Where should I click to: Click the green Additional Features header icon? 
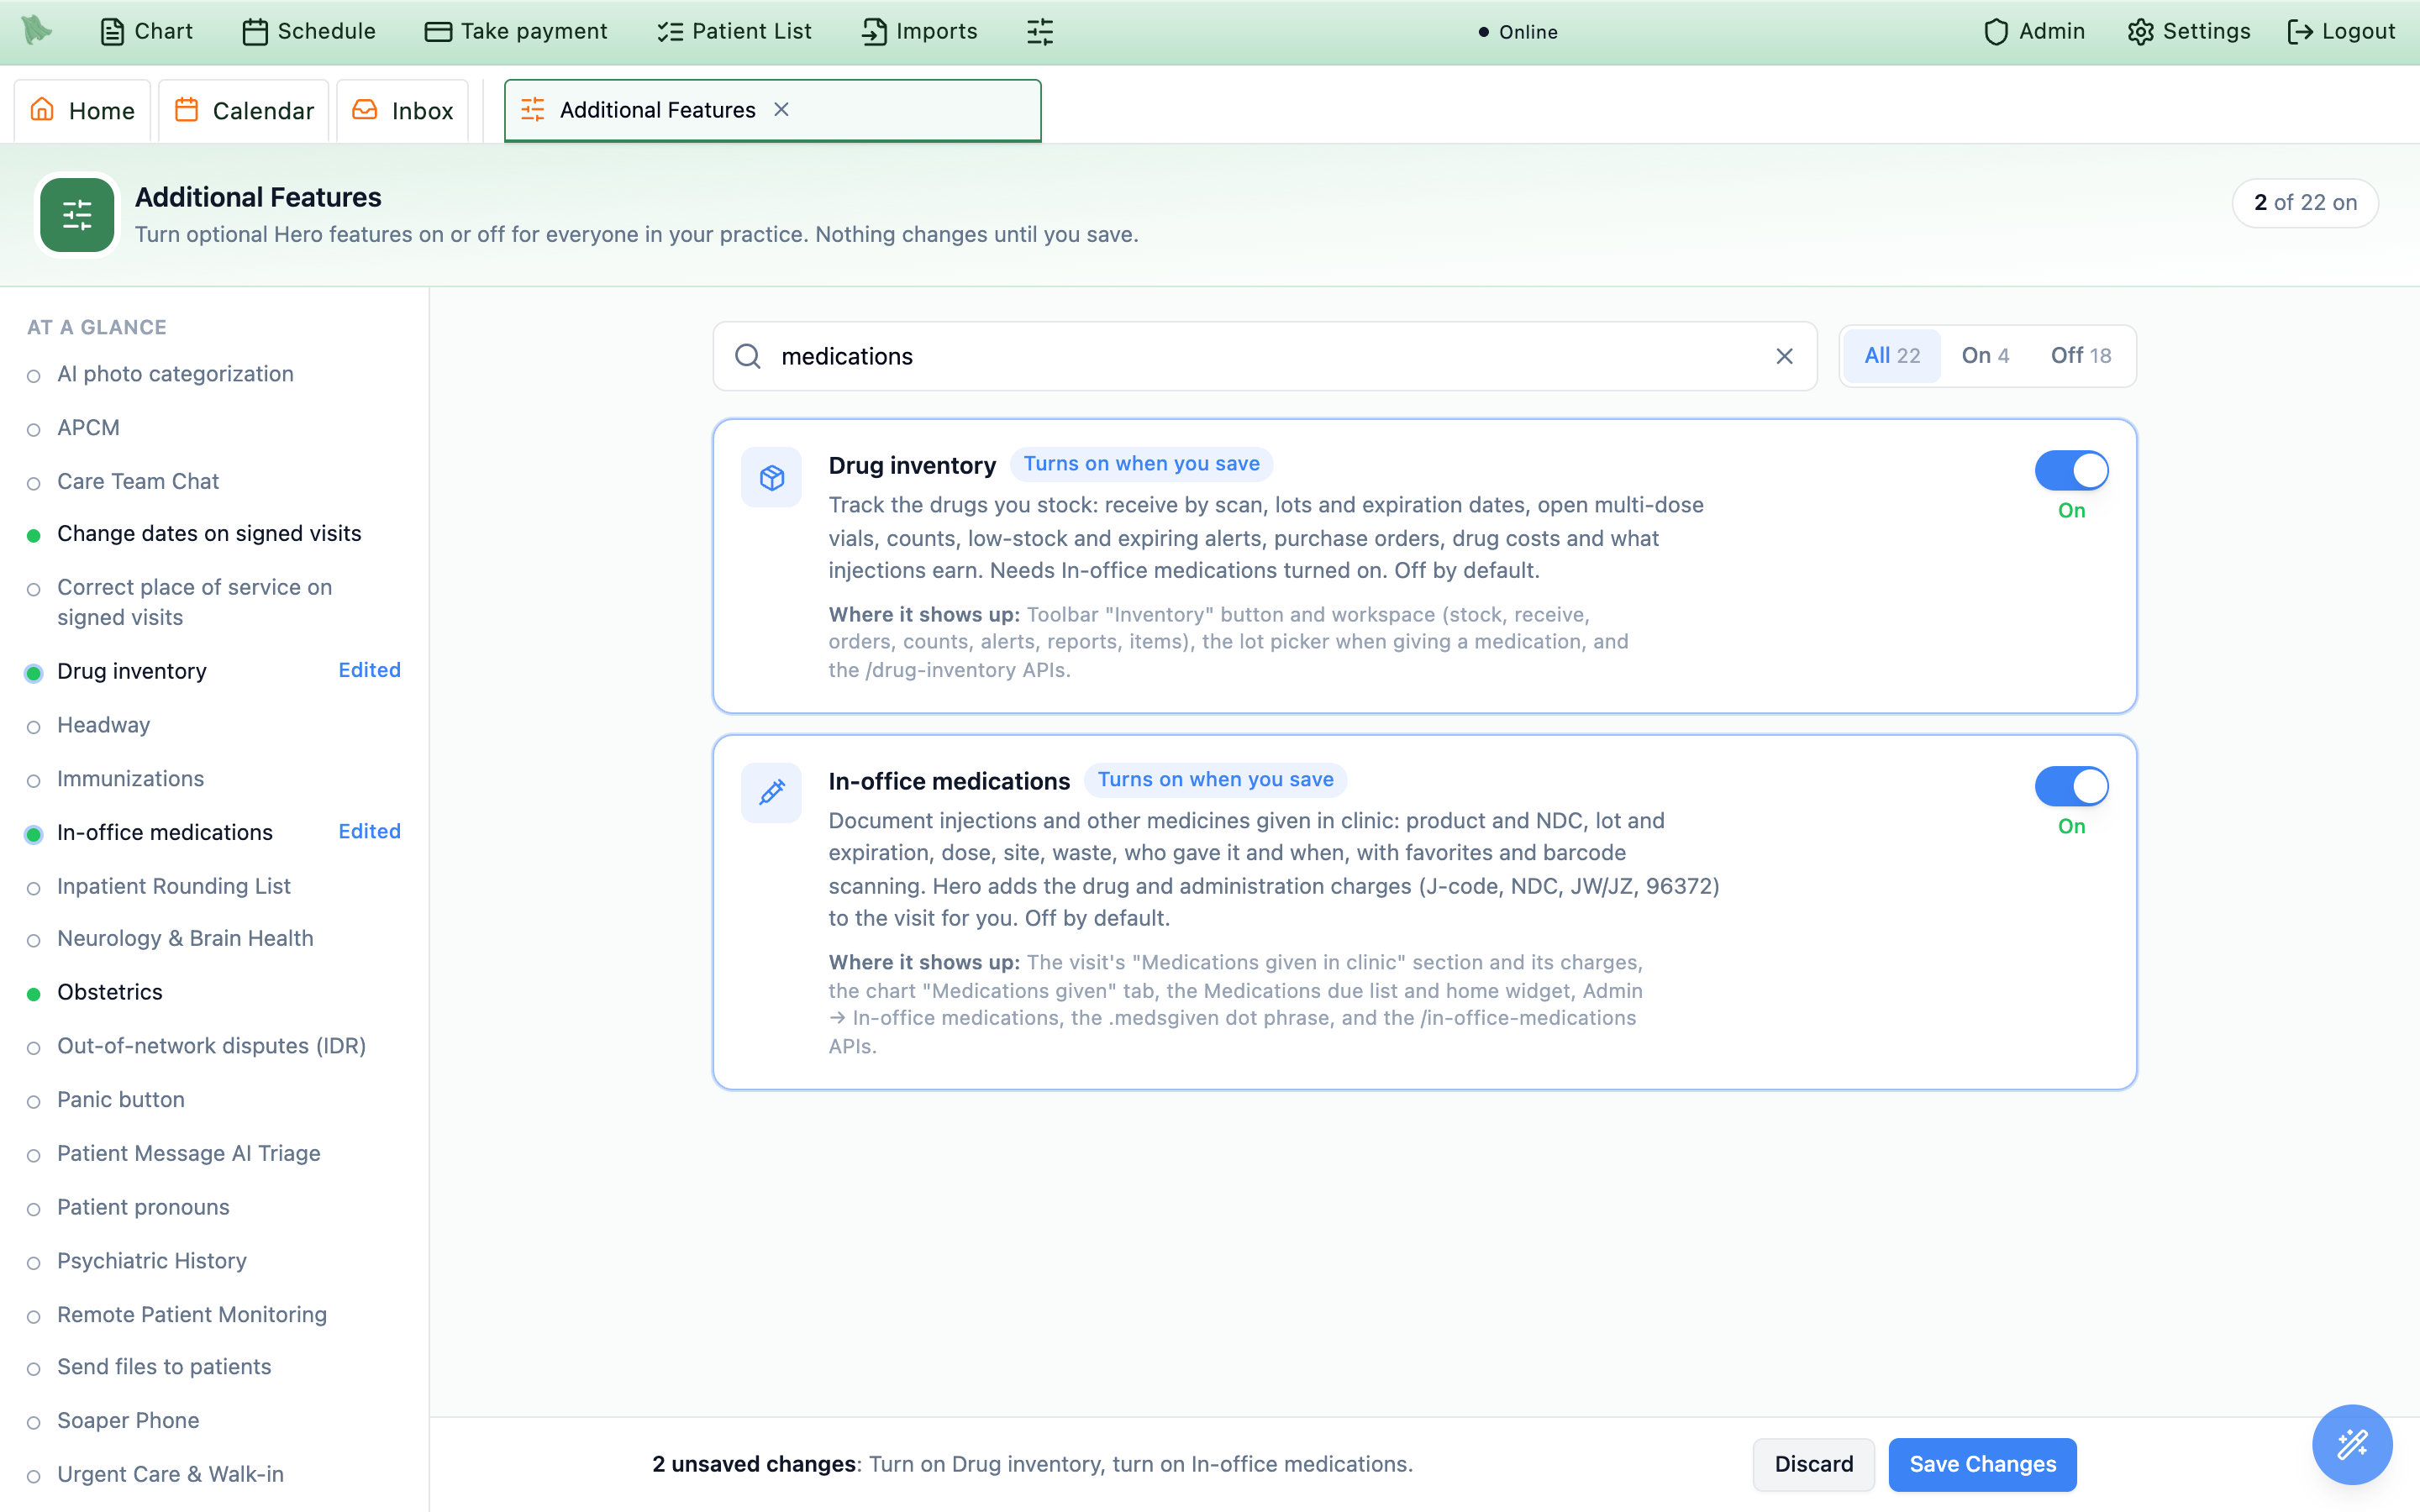pyautogui.click(x=77, y=214)
